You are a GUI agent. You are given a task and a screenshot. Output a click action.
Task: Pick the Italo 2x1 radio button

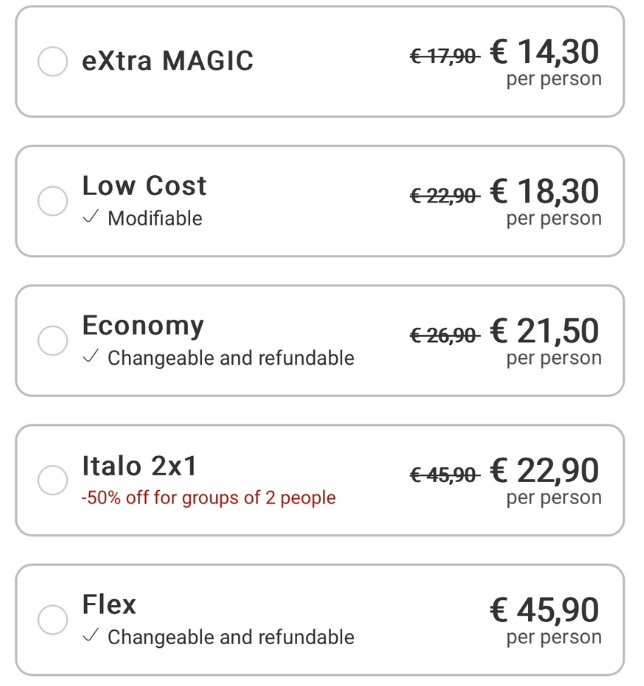point(52,480)
